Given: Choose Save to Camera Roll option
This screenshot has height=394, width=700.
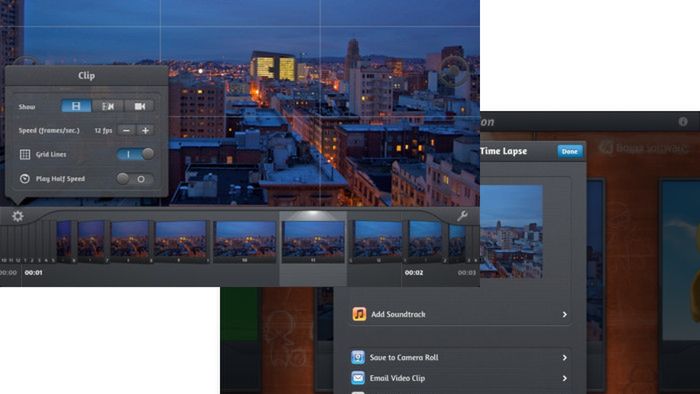Looking at the screenshot, I should (459, 357).
